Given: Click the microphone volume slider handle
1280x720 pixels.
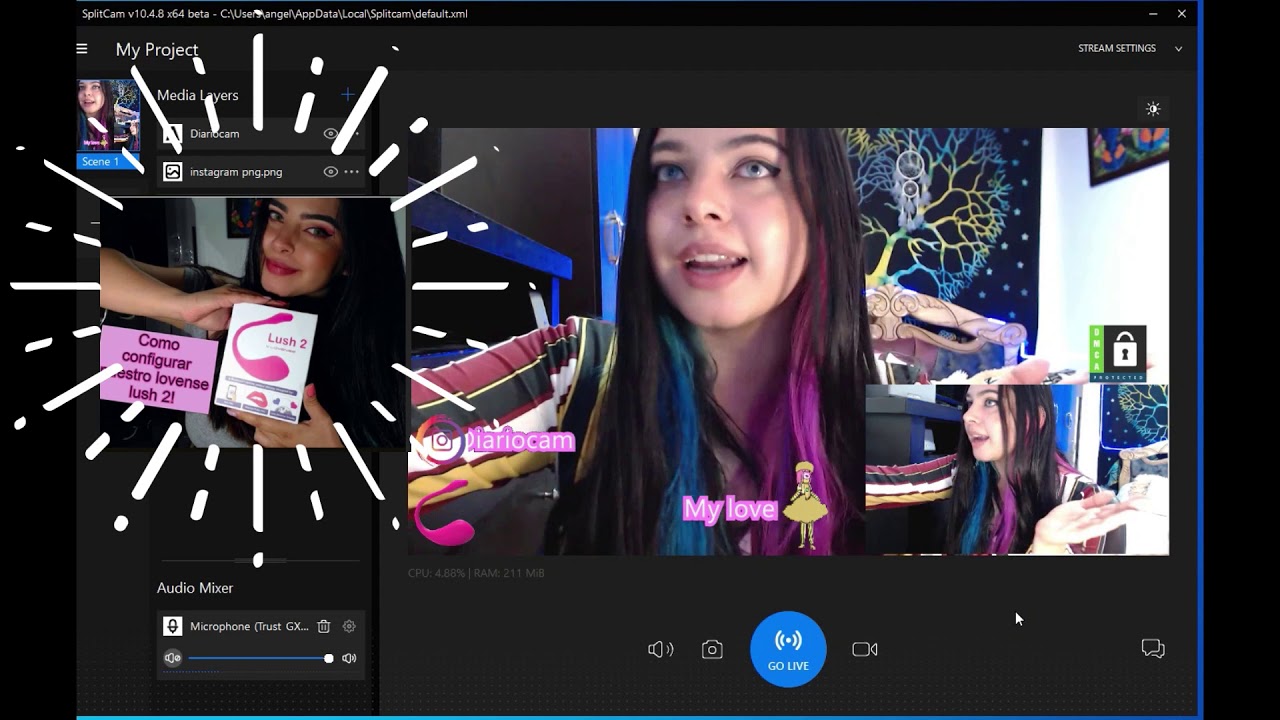Looking at the screenshot, I should [328, 658].
